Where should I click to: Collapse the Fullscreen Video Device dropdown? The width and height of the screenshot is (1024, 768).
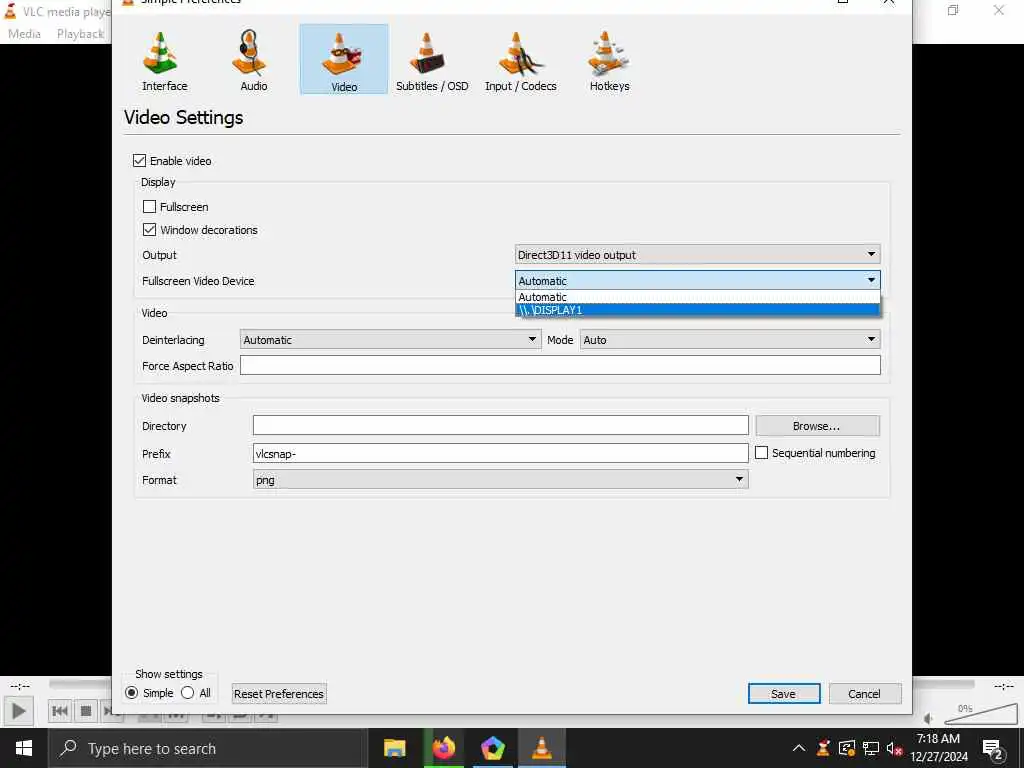tap(697, 281)
